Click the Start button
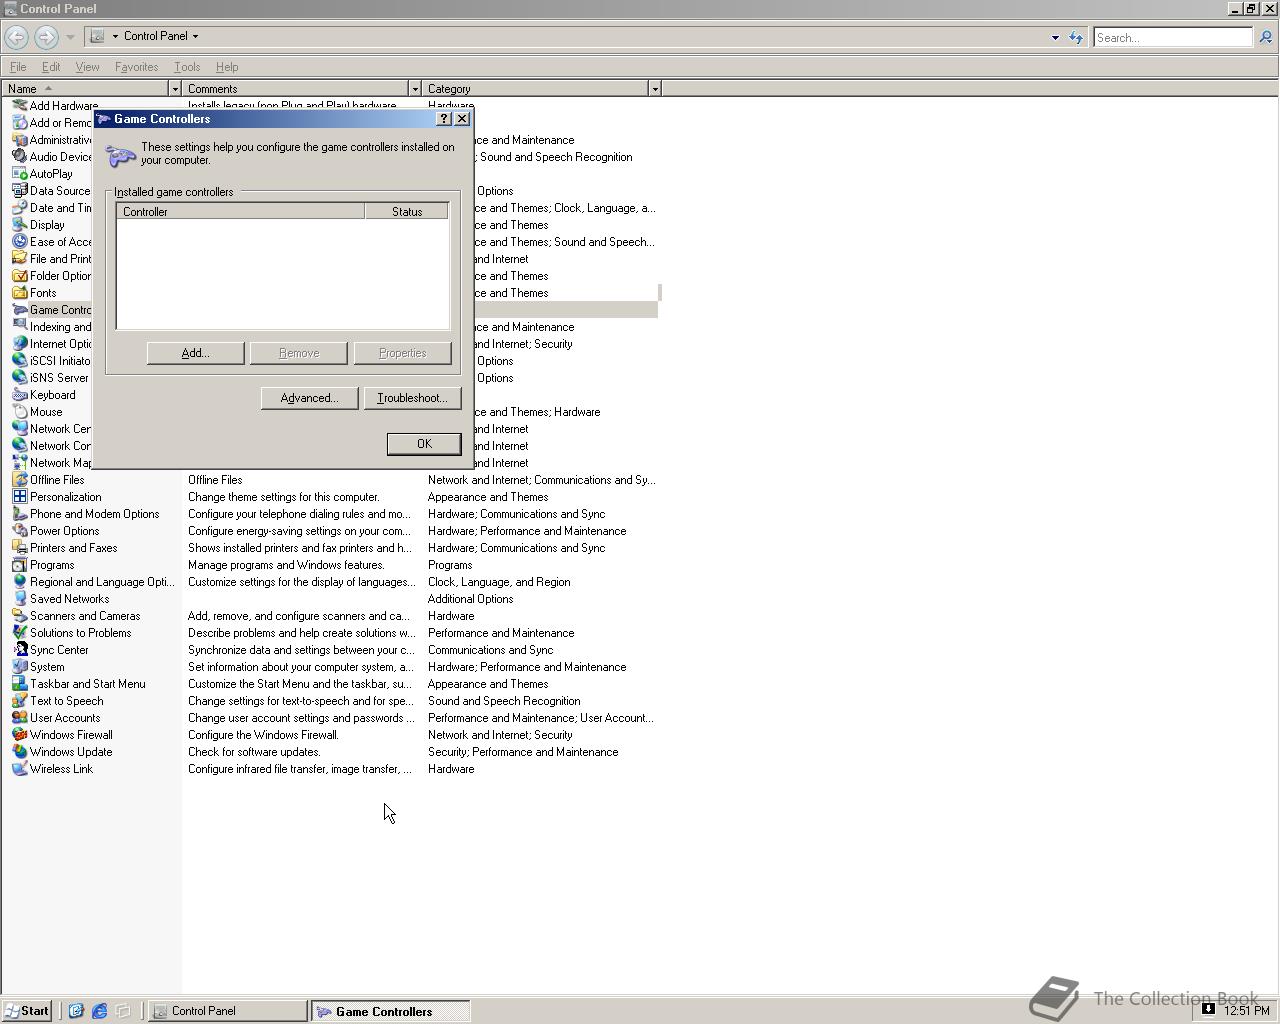Image resolution: width=1280 pixels, height=1024 pixels. pyautogui.click(x=27, y=1011)
